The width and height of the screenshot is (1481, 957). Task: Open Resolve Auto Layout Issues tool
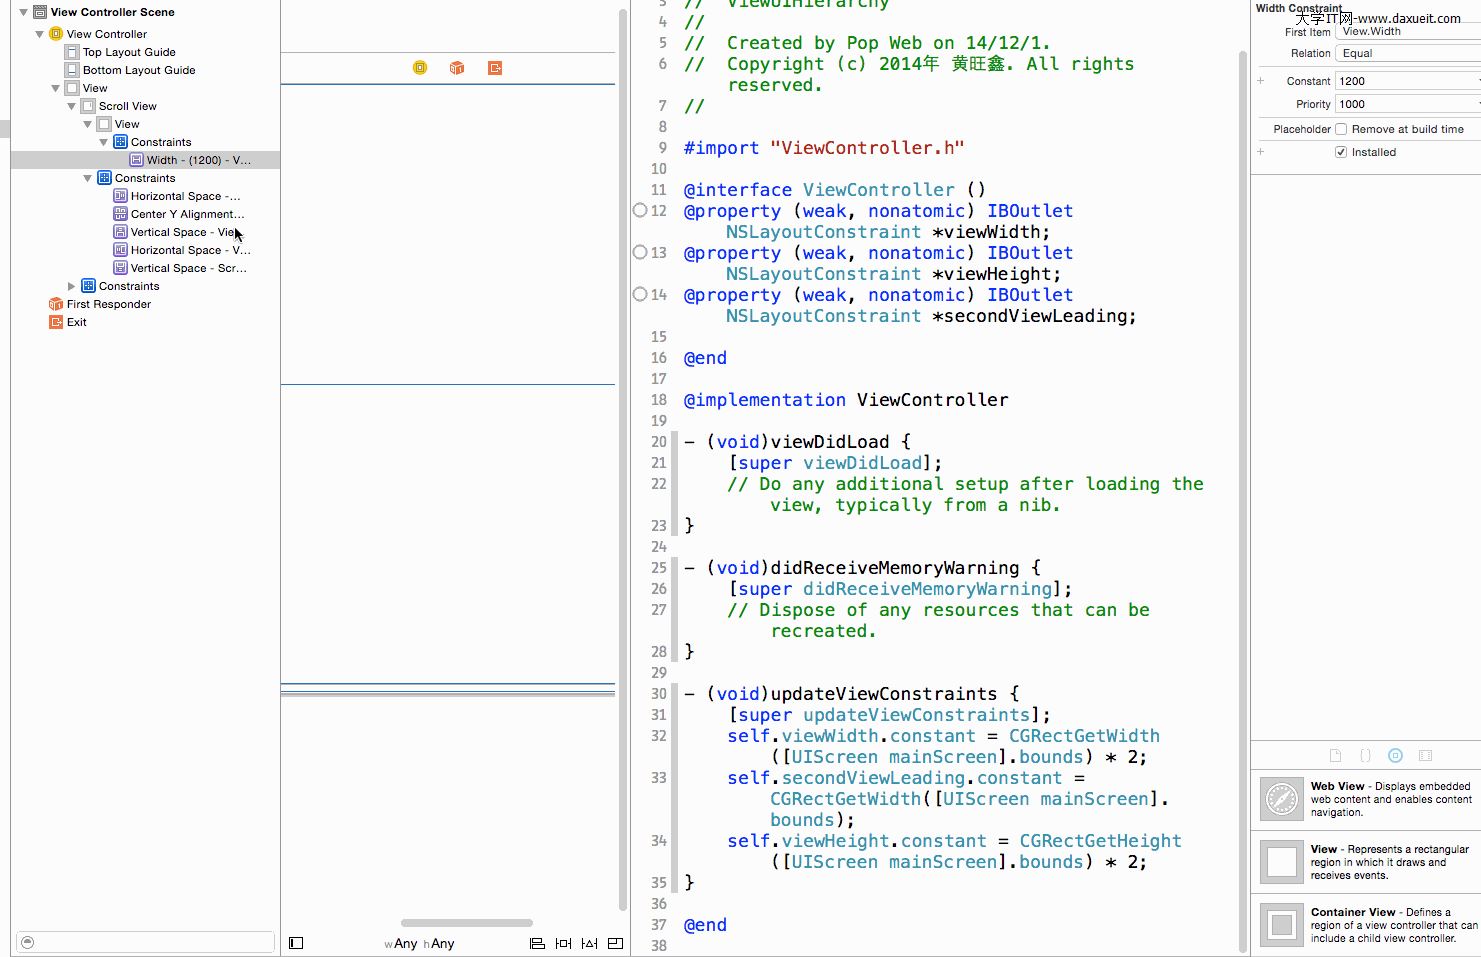click(x=589, y=943)
